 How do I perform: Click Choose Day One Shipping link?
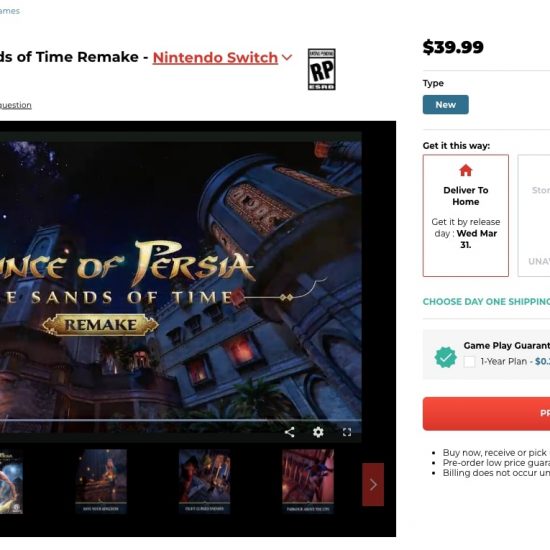coord(486,302)
